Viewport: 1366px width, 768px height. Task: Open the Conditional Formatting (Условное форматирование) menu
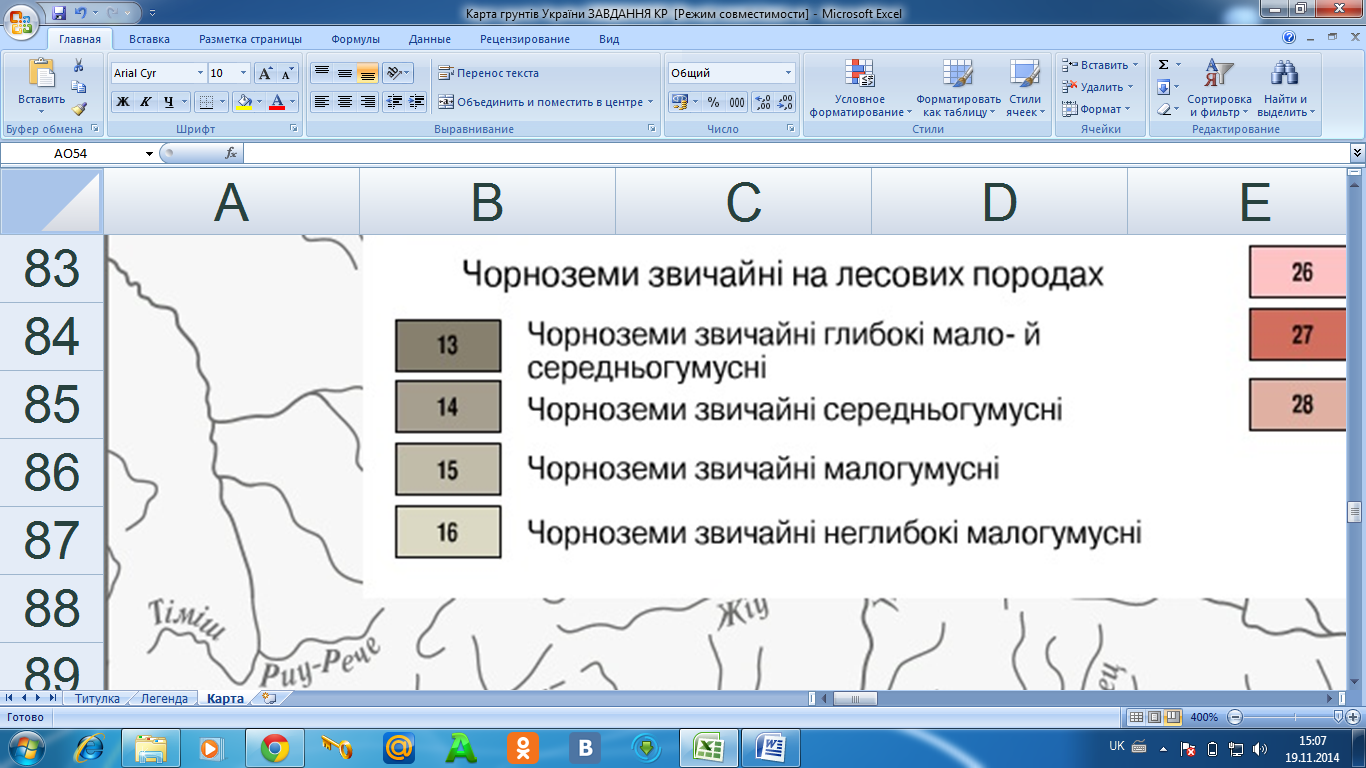coord(860,88)
